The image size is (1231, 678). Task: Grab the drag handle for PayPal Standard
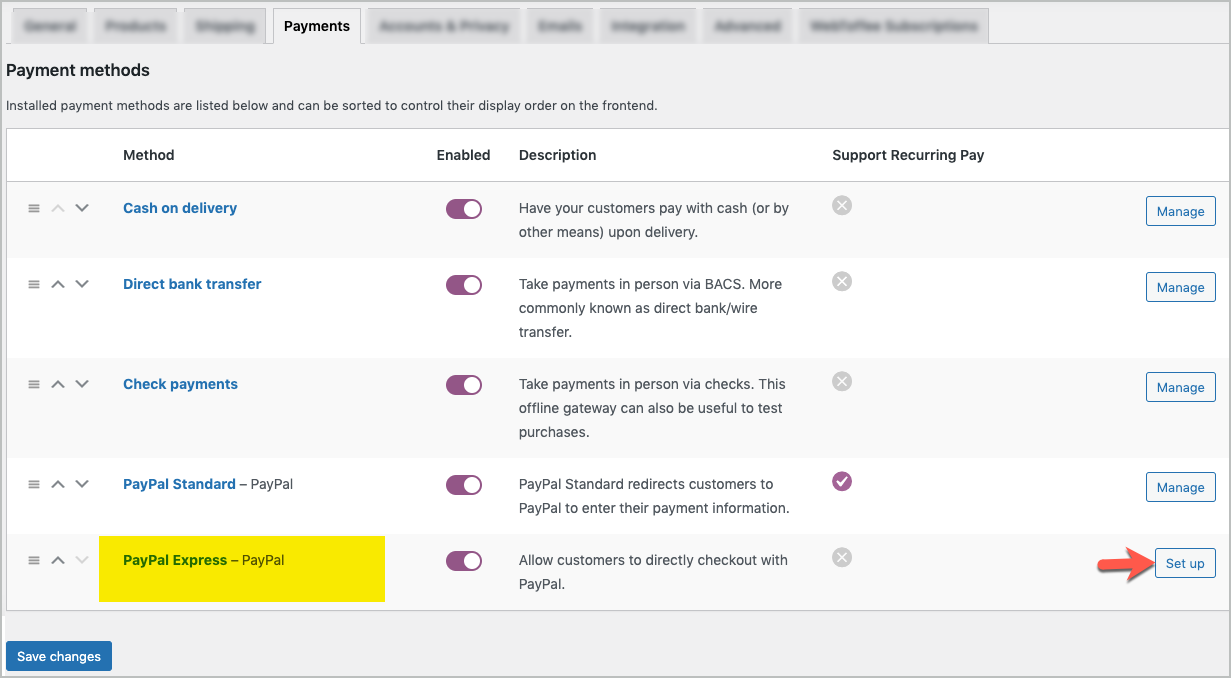tap(33, 484)
